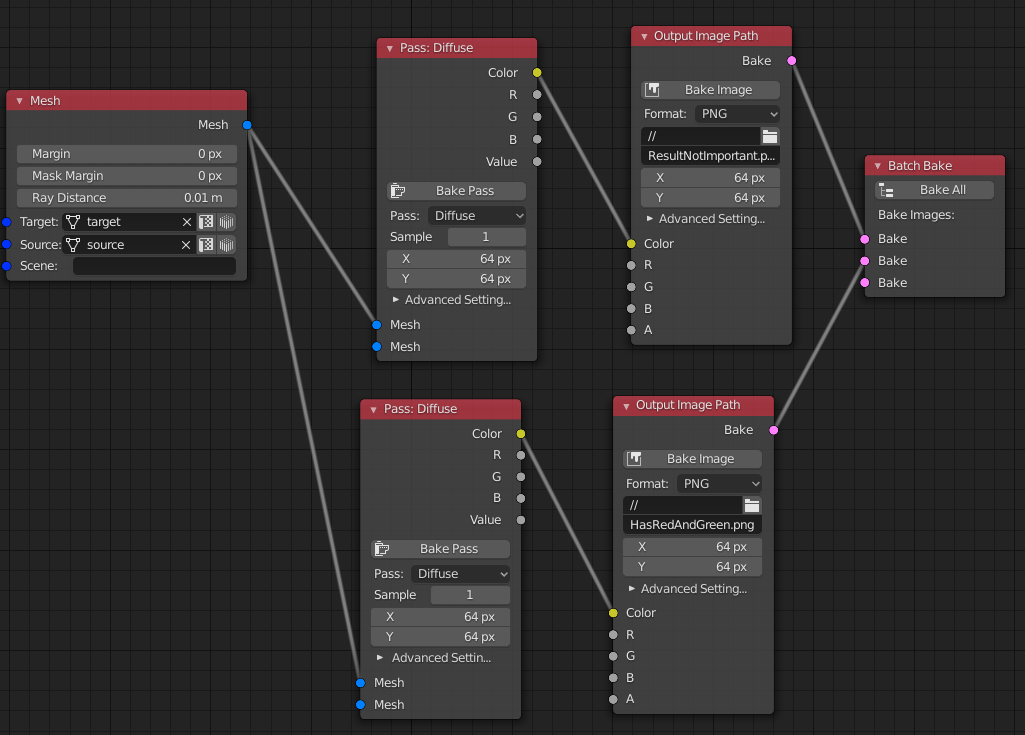The image size is (1025, 735).
Task: Click the blue Target input socket
Action: (x=7, y=222)
